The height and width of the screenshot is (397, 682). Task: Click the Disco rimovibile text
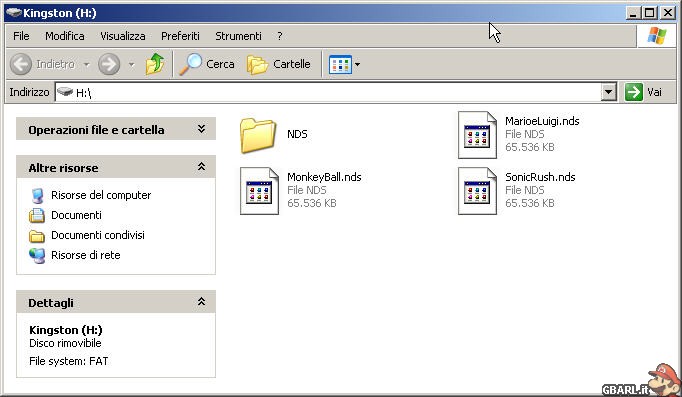[65, 343]
